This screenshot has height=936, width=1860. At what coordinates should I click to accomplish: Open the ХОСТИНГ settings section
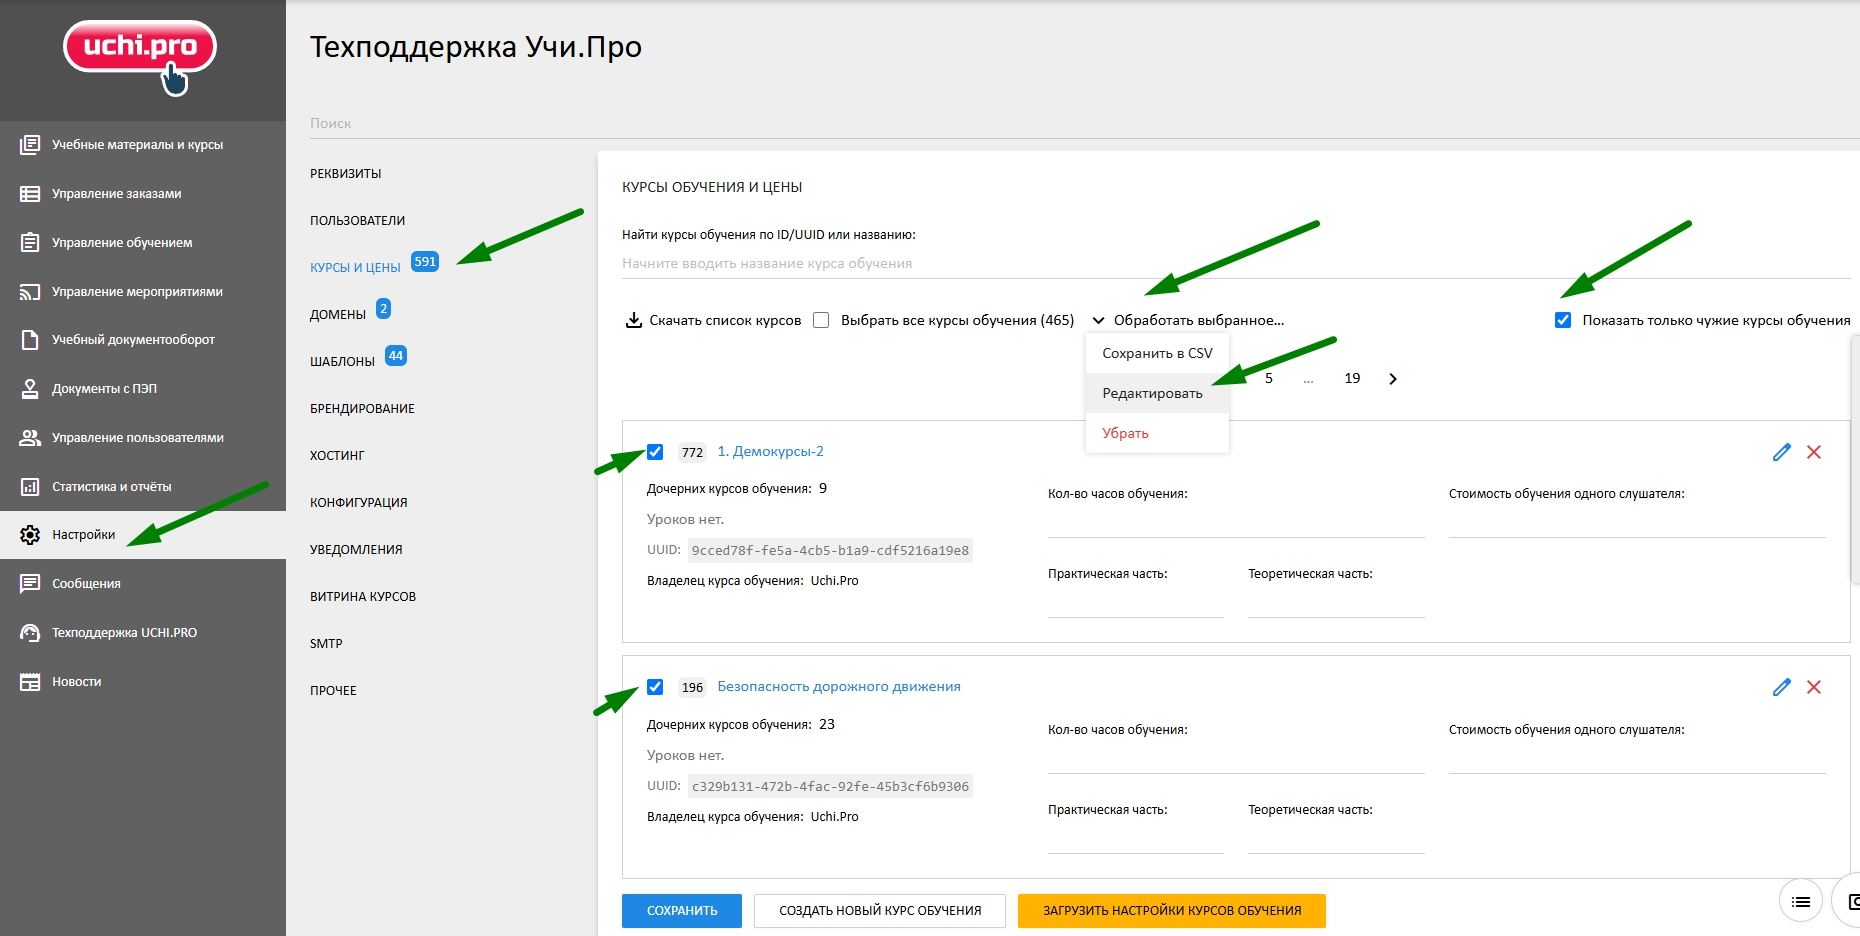[x=337, y=456]
